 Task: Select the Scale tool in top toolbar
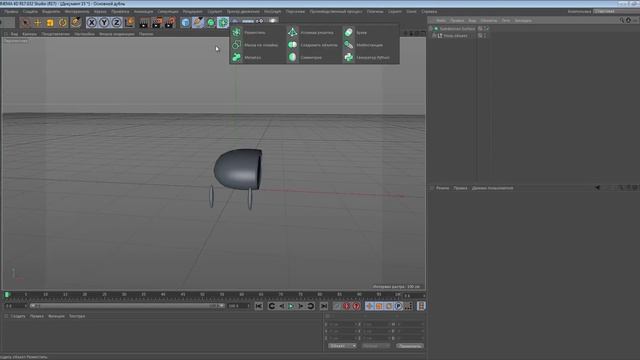(x=50, y=22)
